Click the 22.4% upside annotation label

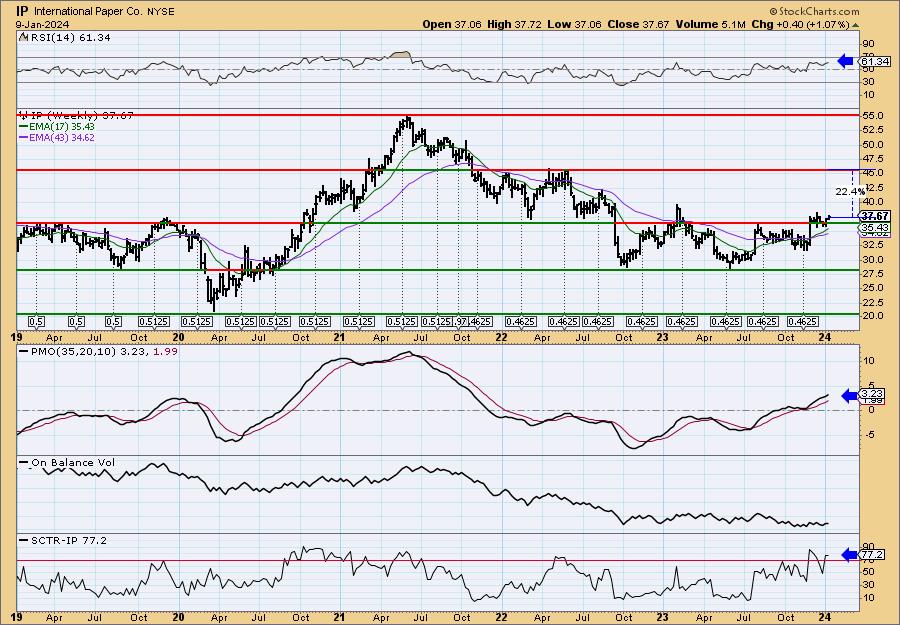coord(850,191)
